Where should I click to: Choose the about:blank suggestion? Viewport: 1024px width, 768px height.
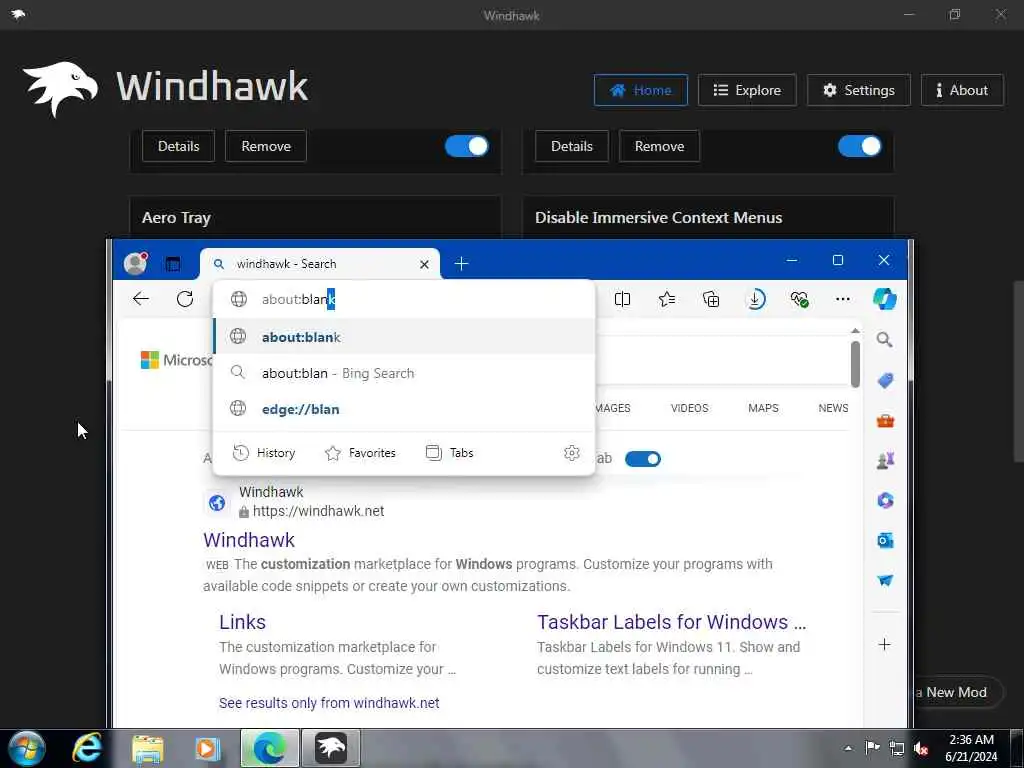(x=404, y=337)
